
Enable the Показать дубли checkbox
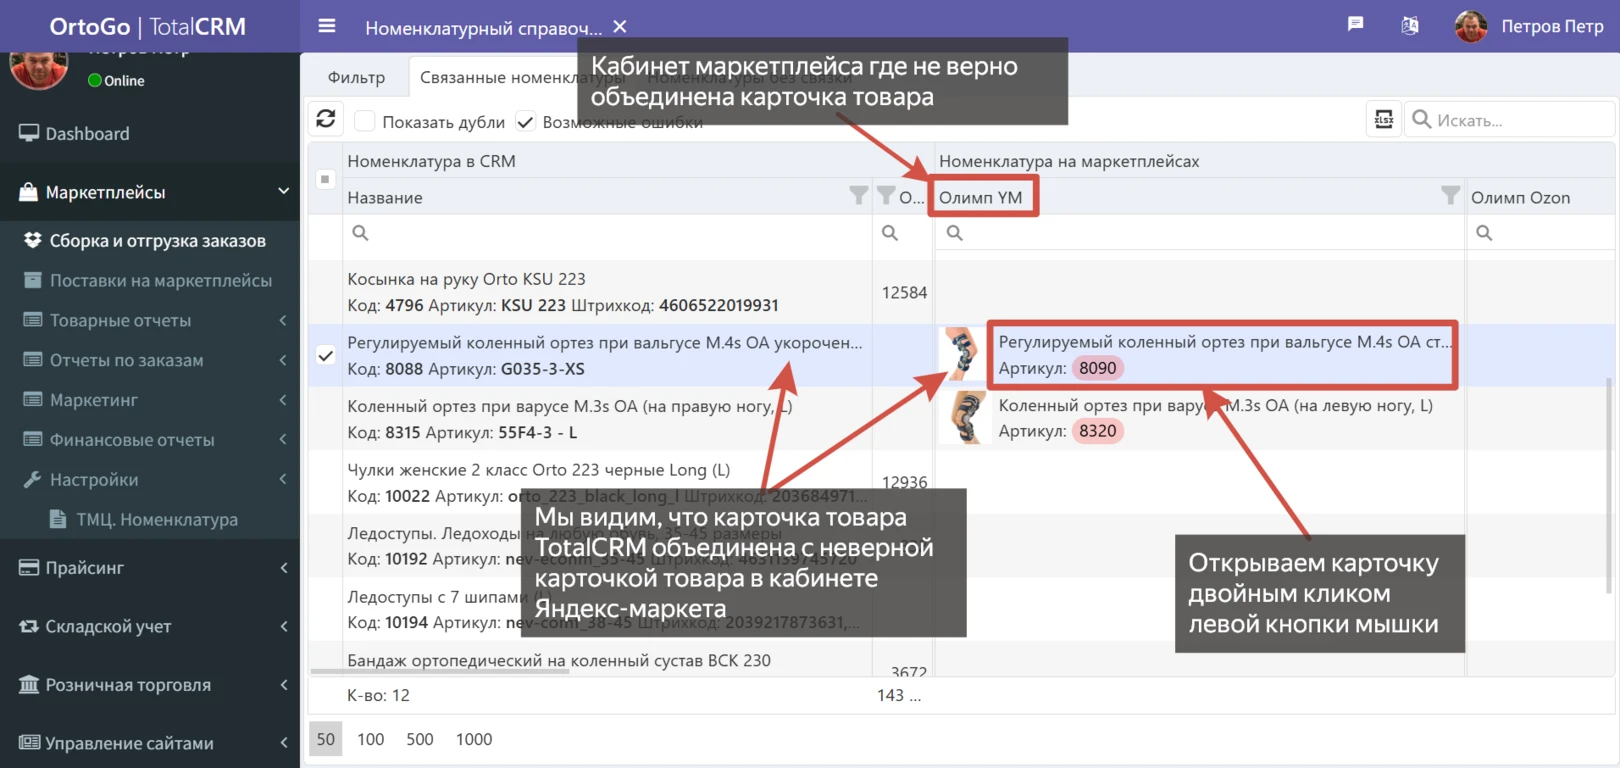click(x=365, y=121)
